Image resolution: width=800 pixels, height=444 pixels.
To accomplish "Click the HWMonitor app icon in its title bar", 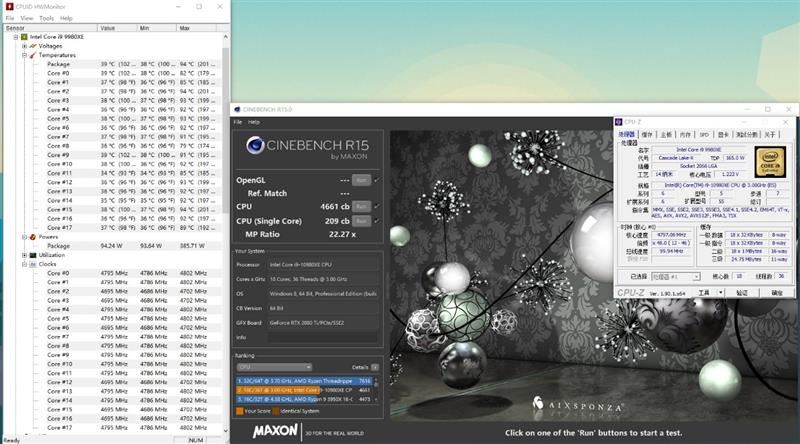I will coord(9,7).
